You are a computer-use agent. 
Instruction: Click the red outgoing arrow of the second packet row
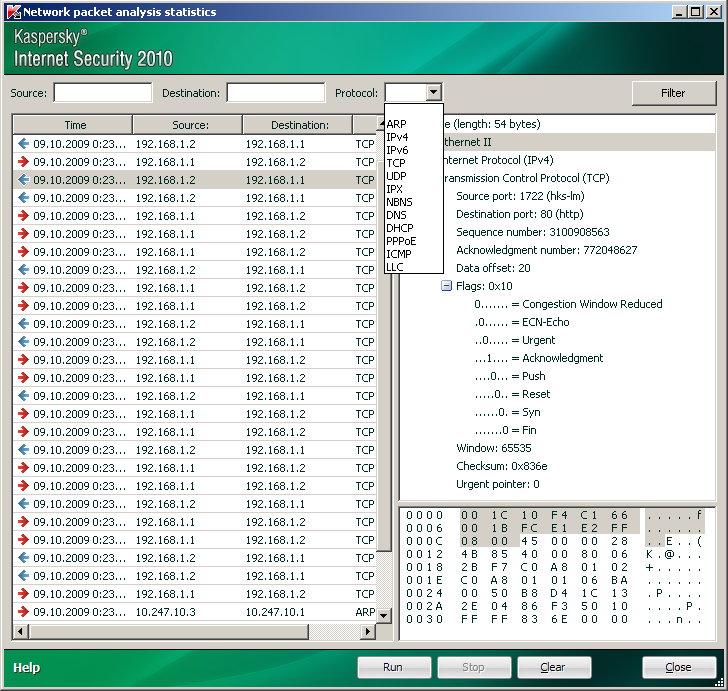click(x=23, y=162)
